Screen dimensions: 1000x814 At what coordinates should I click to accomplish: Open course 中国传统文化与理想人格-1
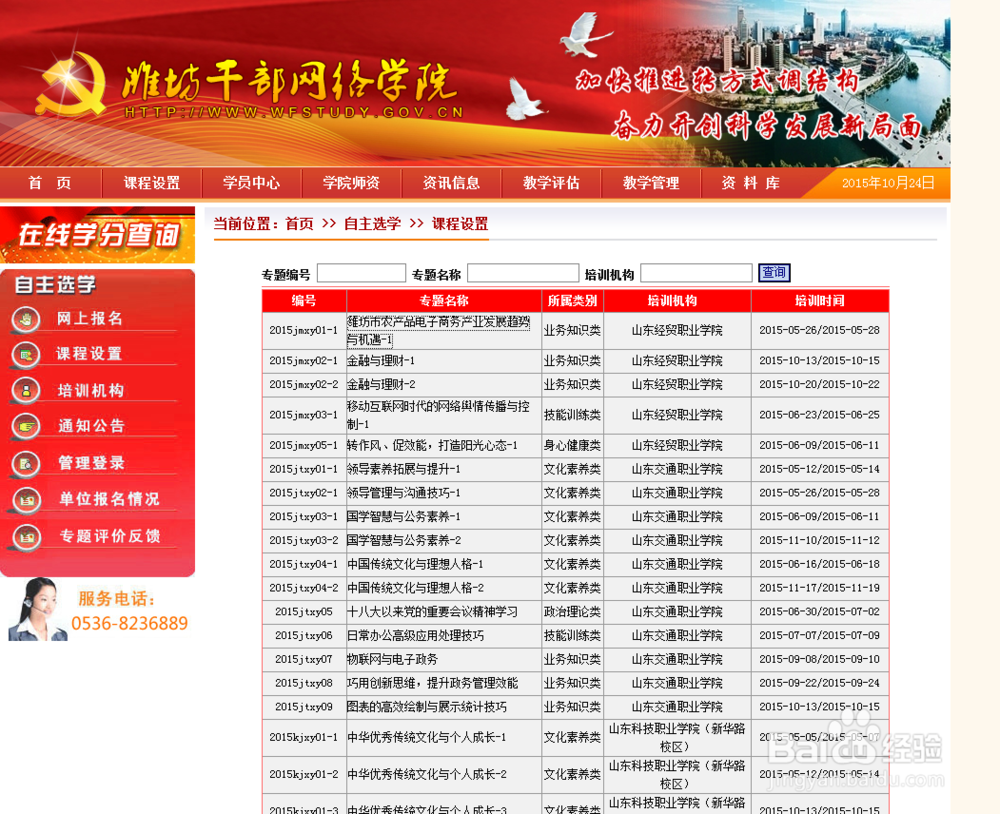415,565
